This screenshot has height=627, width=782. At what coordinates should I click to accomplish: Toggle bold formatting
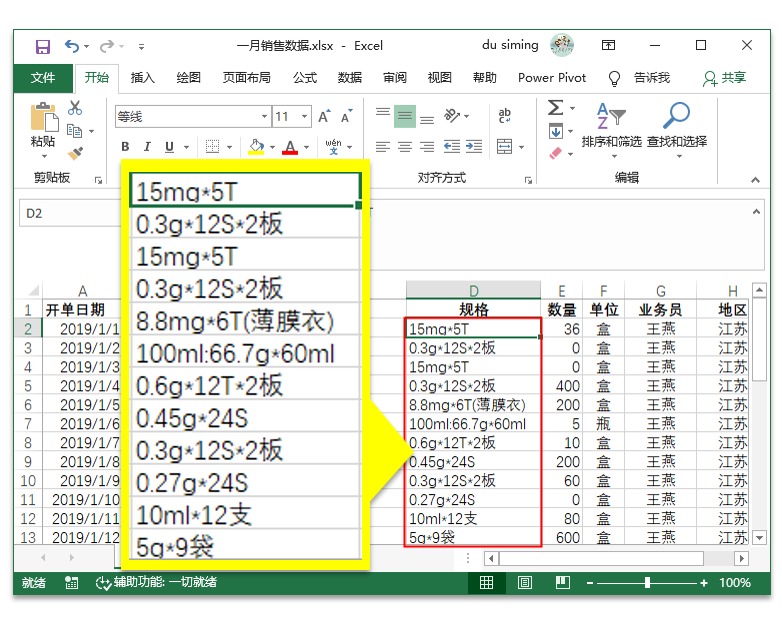click(x=125, y=147)
